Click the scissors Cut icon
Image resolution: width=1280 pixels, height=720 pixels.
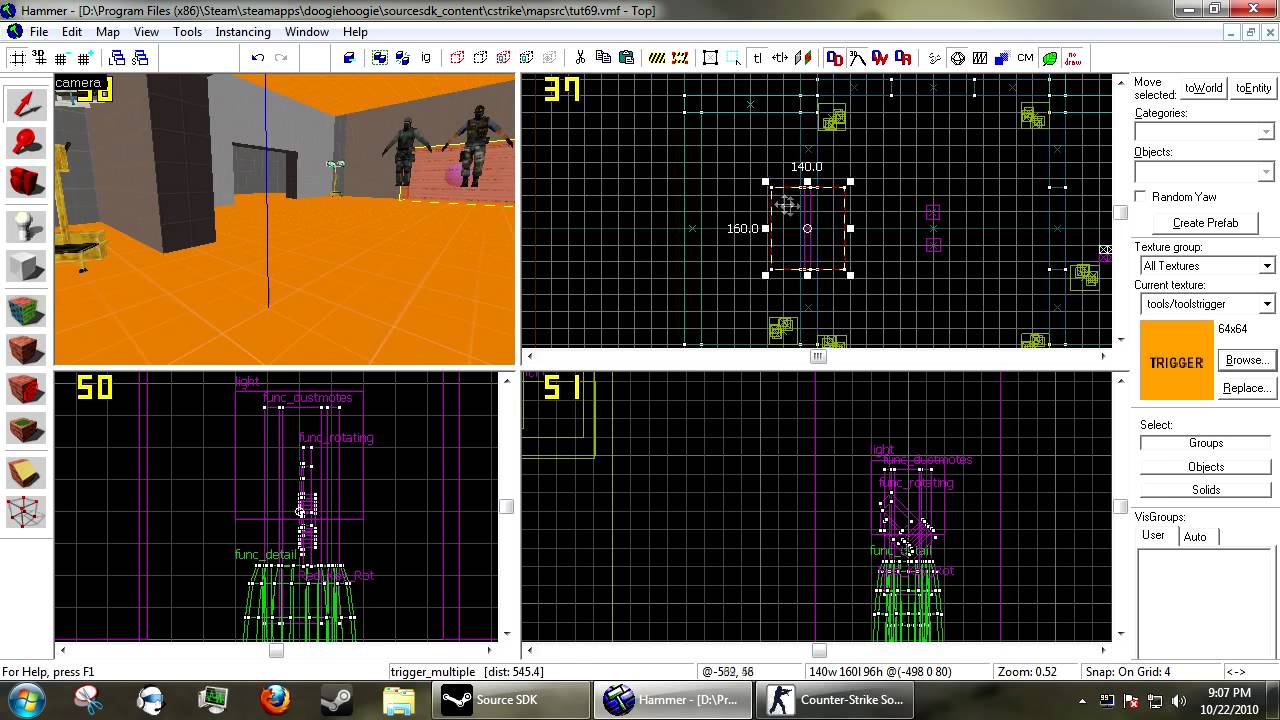580,58
